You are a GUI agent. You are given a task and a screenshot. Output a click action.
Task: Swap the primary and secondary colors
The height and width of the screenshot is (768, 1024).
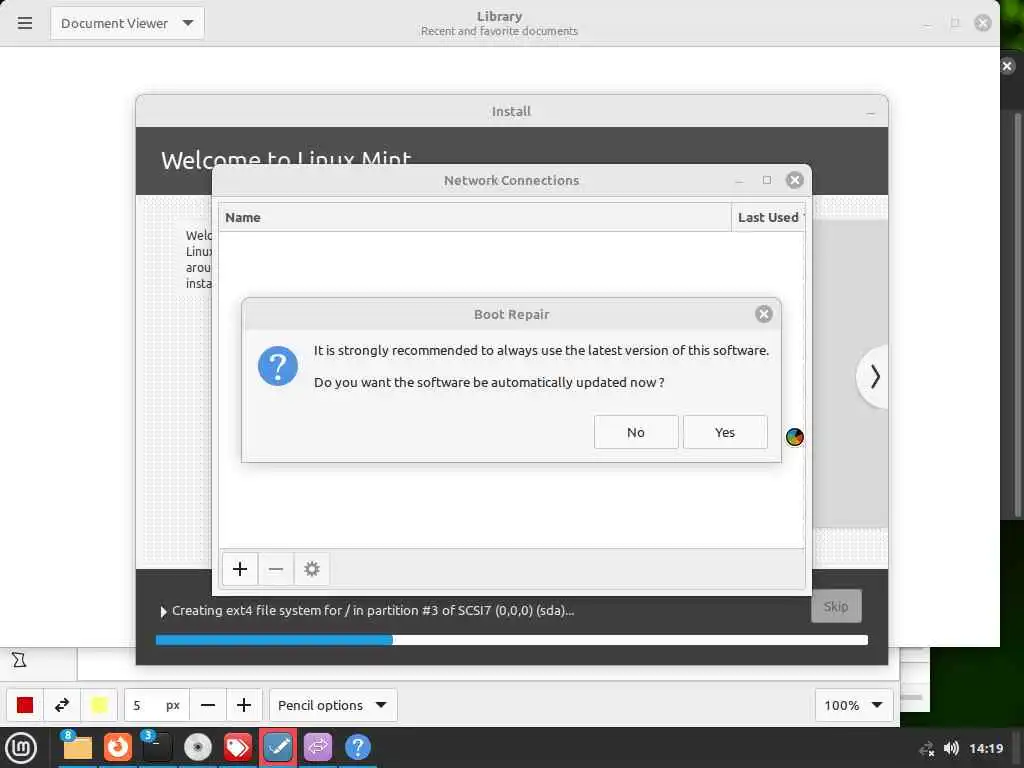(x=62, y=705)
